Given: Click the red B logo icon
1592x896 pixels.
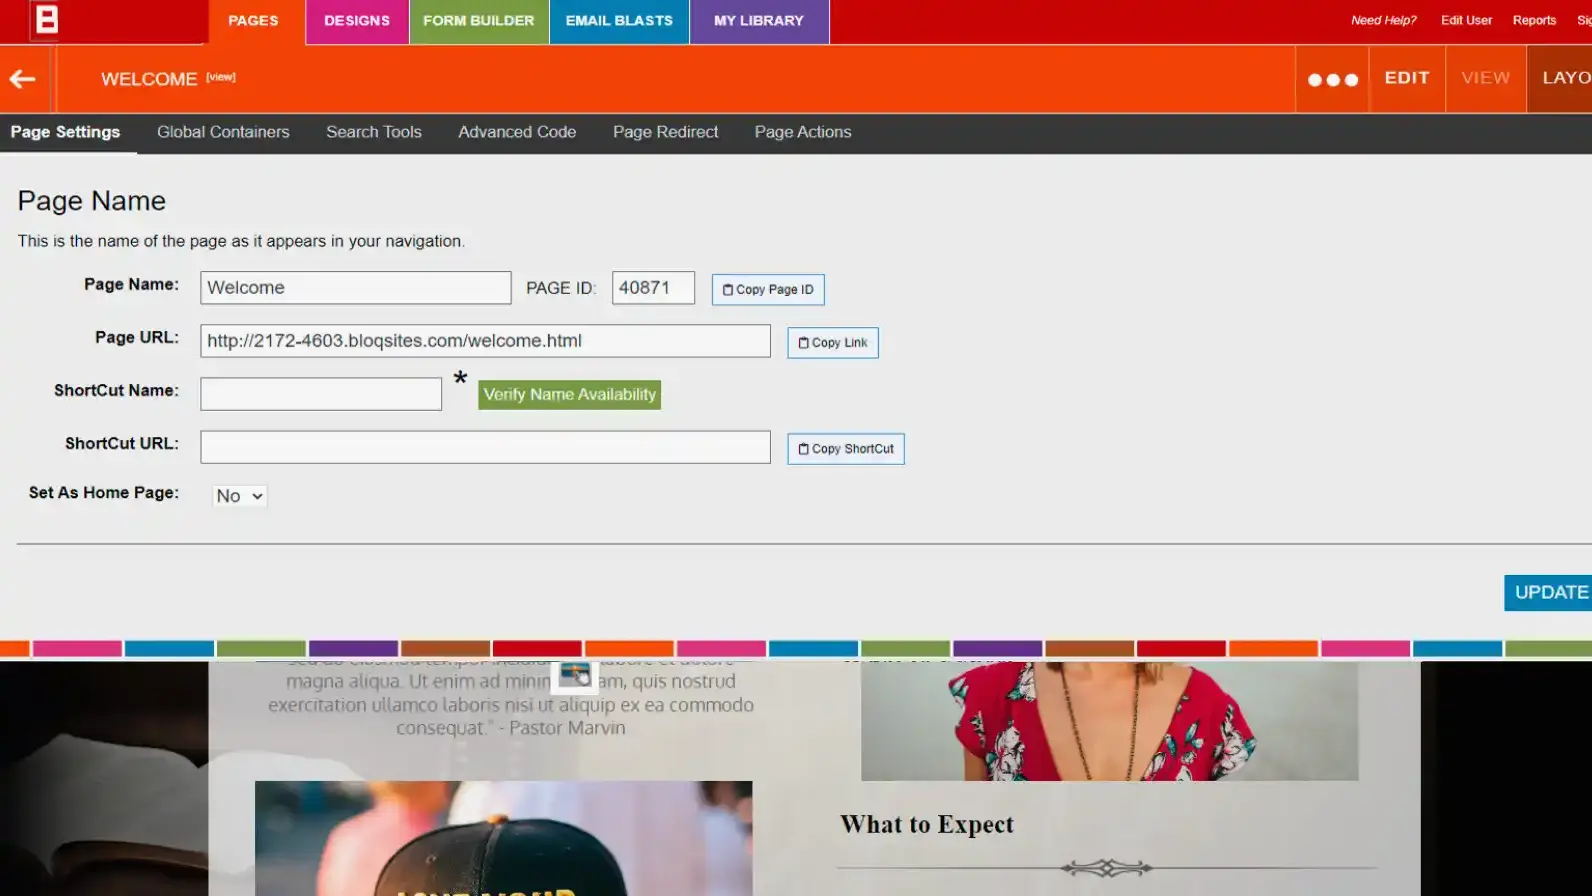Looking at the screenshot, I should 46,20.
